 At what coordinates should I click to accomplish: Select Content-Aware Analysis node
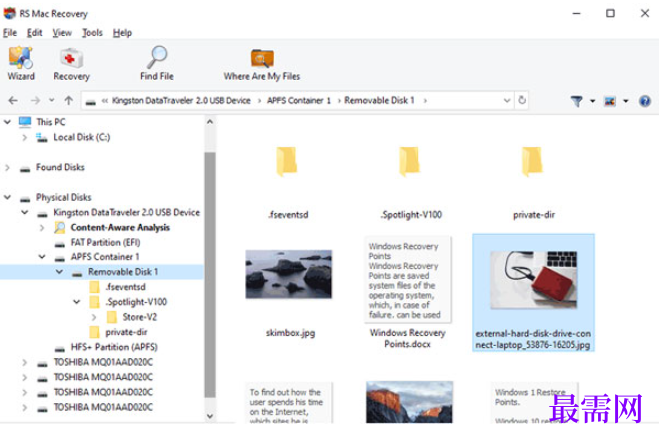(x=120, y=227)
